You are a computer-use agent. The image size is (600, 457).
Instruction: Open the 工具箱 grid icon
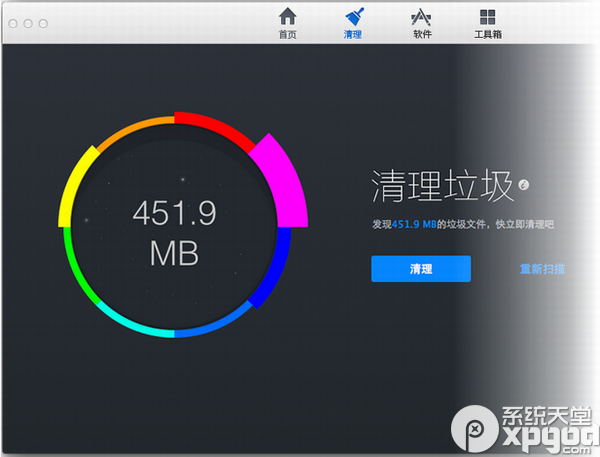click(487, 17)
